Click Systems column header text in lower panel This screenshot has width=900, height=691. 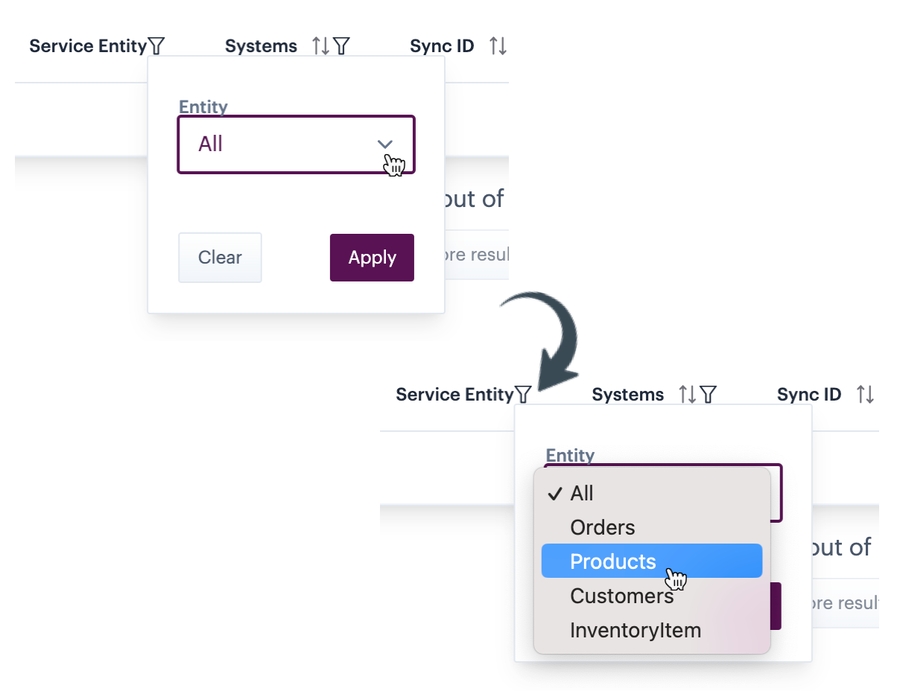627,394
